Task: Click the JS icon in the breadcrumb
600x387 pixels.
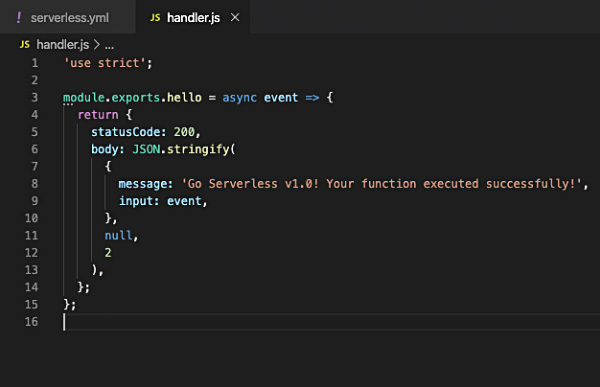Action: point(24,45)
